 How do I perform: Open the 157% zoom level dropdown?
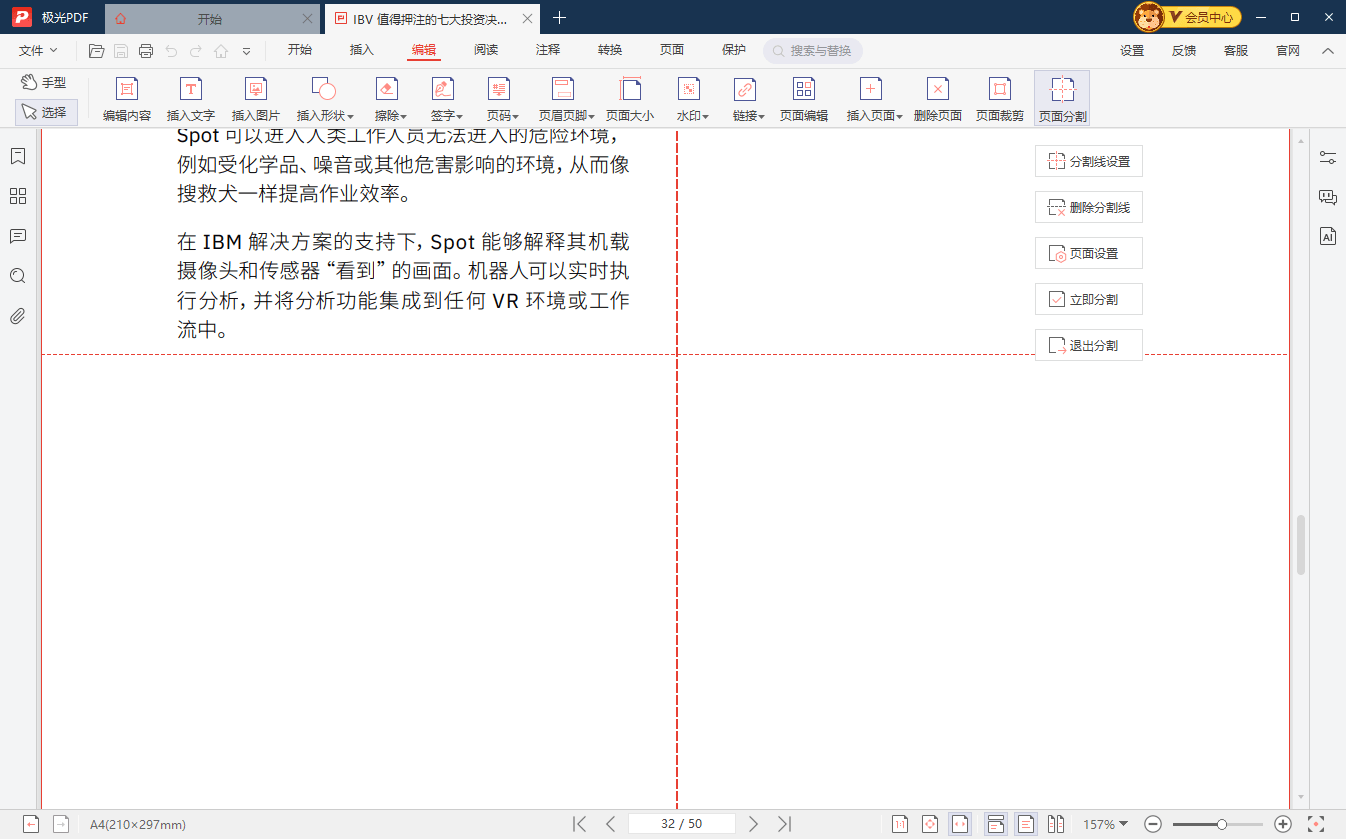pyautogui.click(x=1106, y=824)
